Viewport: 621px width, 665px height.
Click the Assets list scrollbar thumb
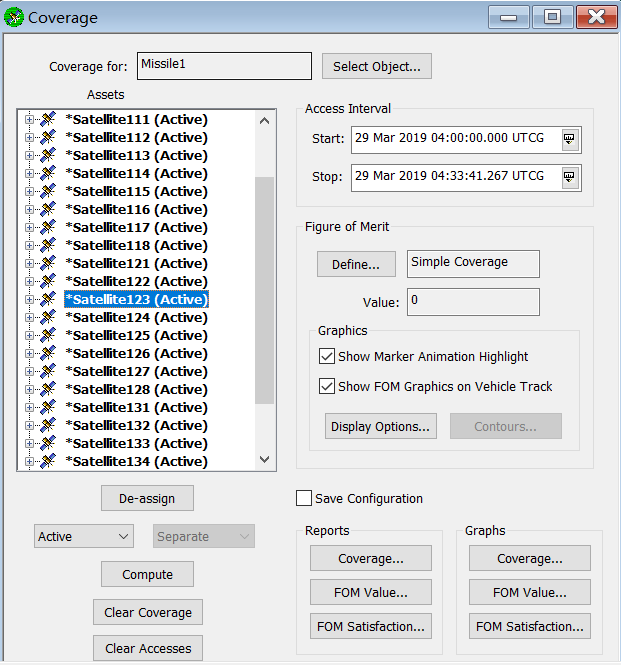265,291
